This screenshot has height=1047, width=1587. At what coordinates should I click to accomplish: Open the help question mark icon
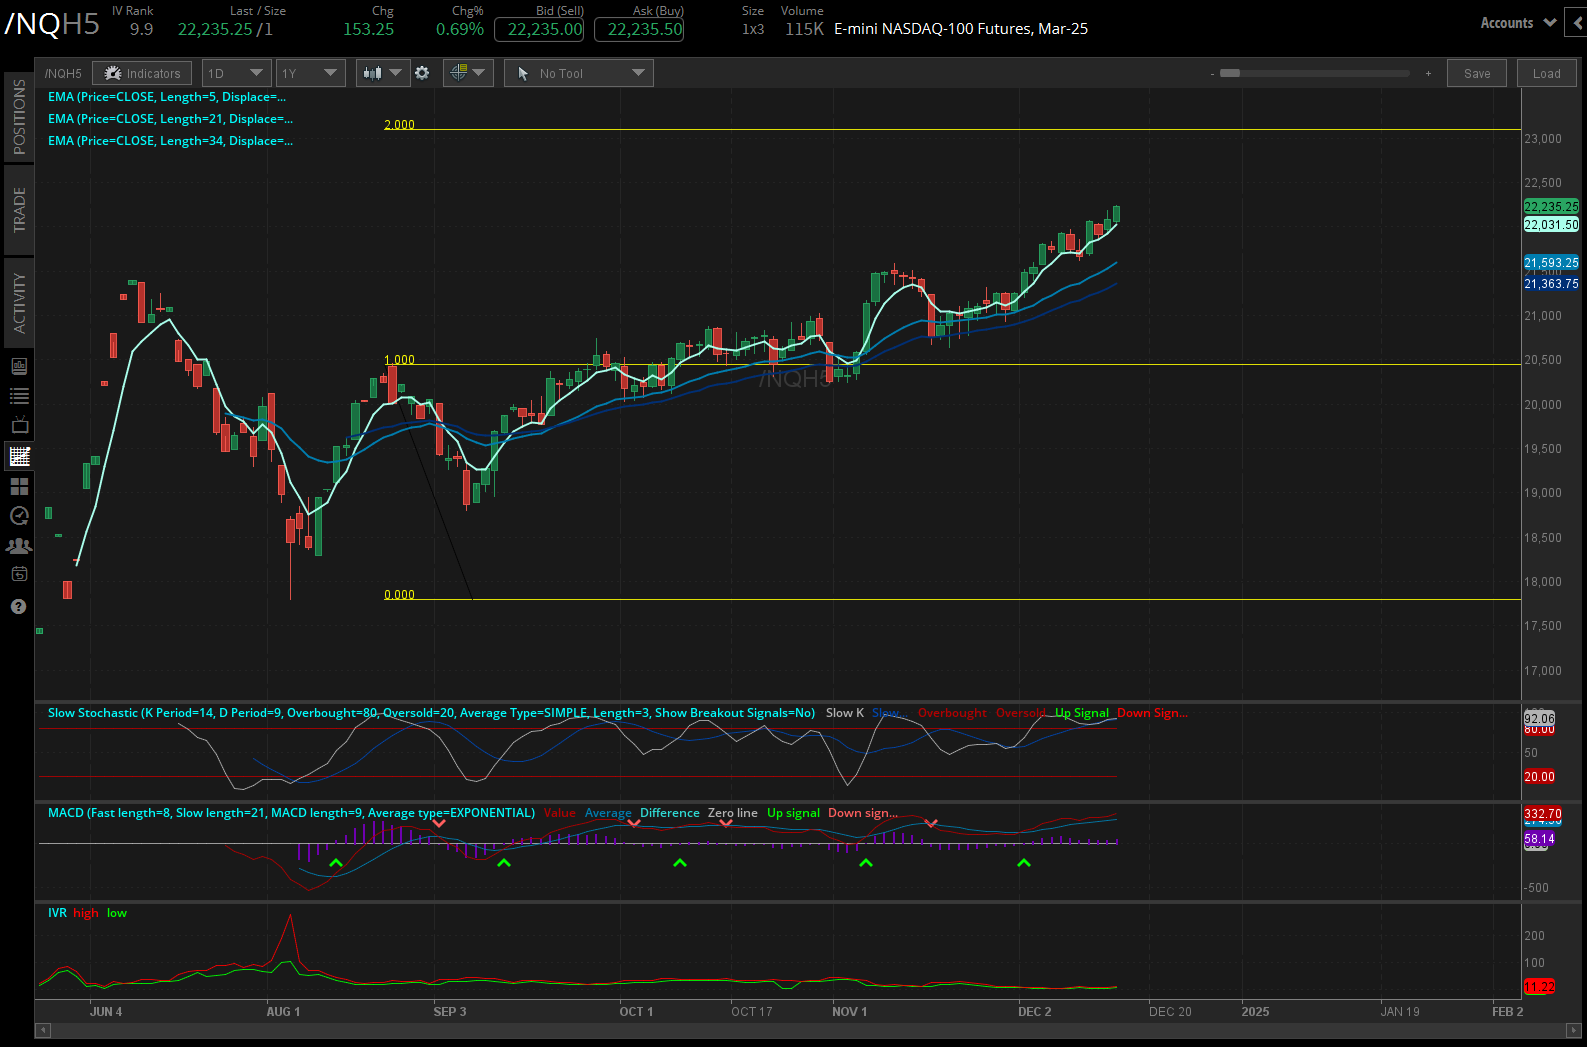point(18,607)
